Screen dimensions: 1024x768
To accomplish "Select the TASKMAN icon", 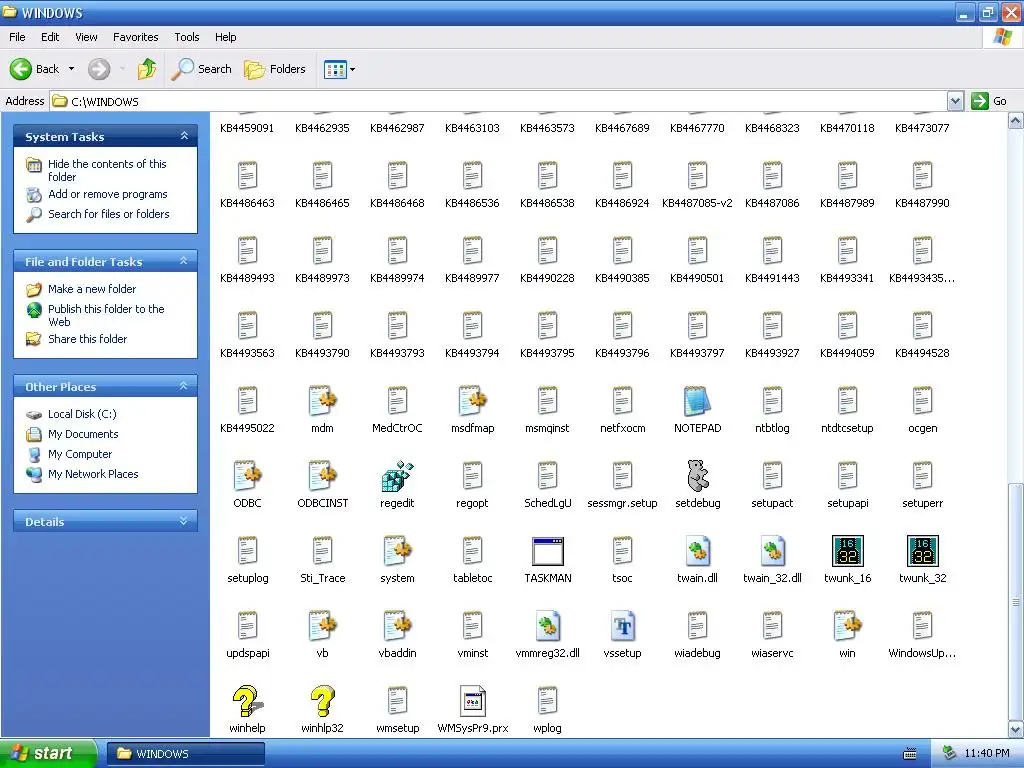I will pos(547,551).
